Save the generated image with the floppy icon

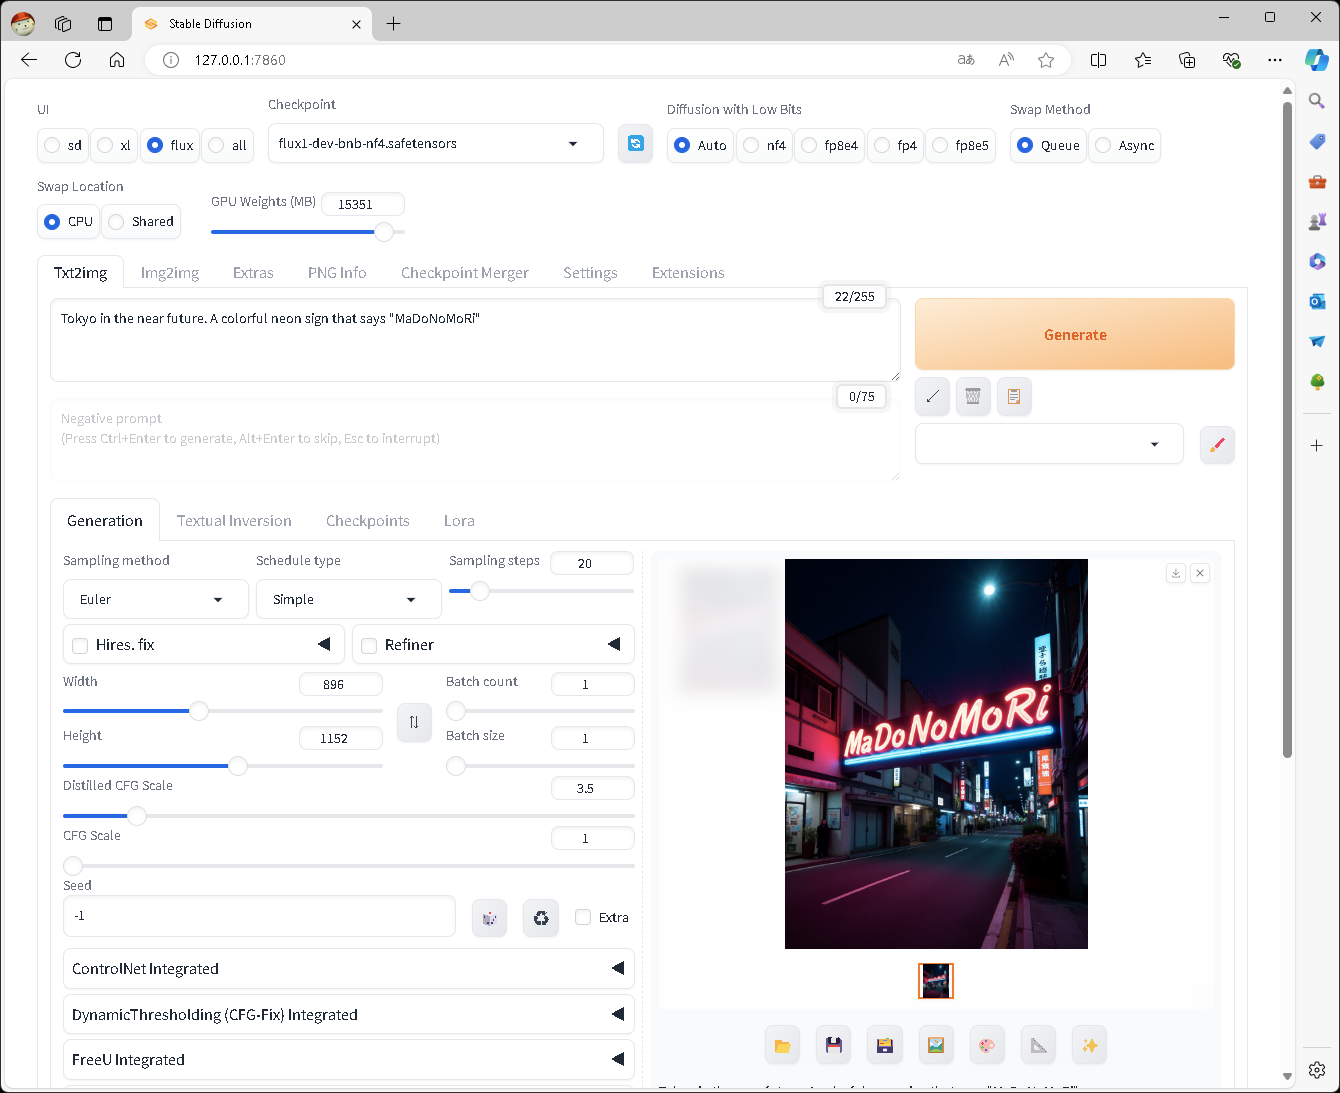pyautogui.click(x=833, y=1044)
